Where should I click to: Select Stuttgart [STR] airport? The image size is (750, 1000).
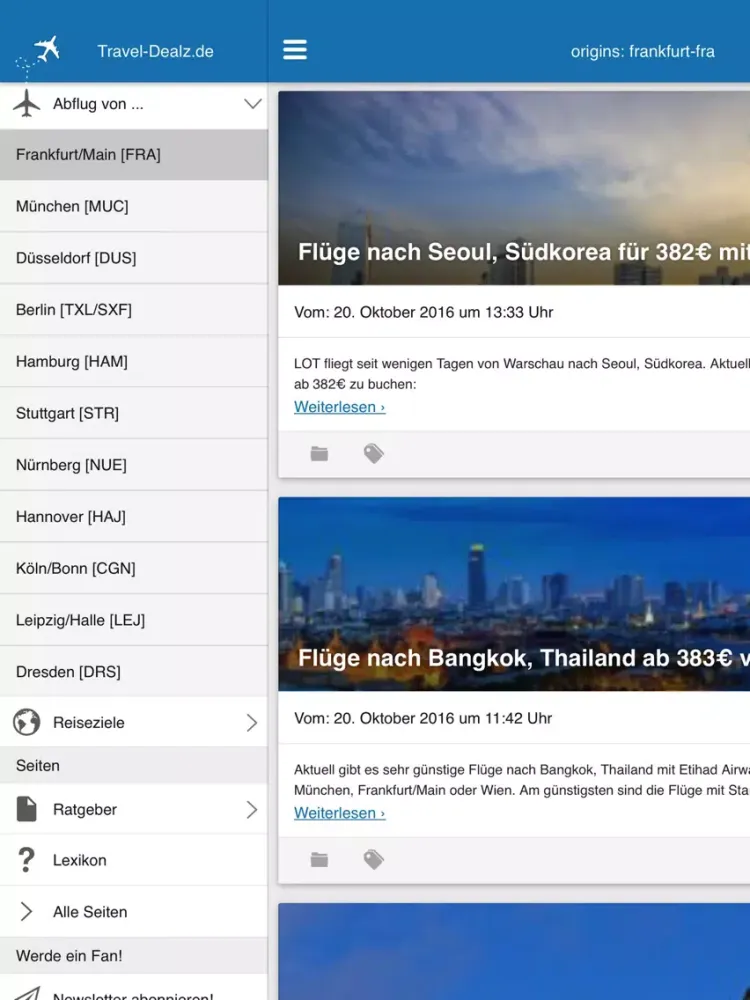[x=134, y=413]
